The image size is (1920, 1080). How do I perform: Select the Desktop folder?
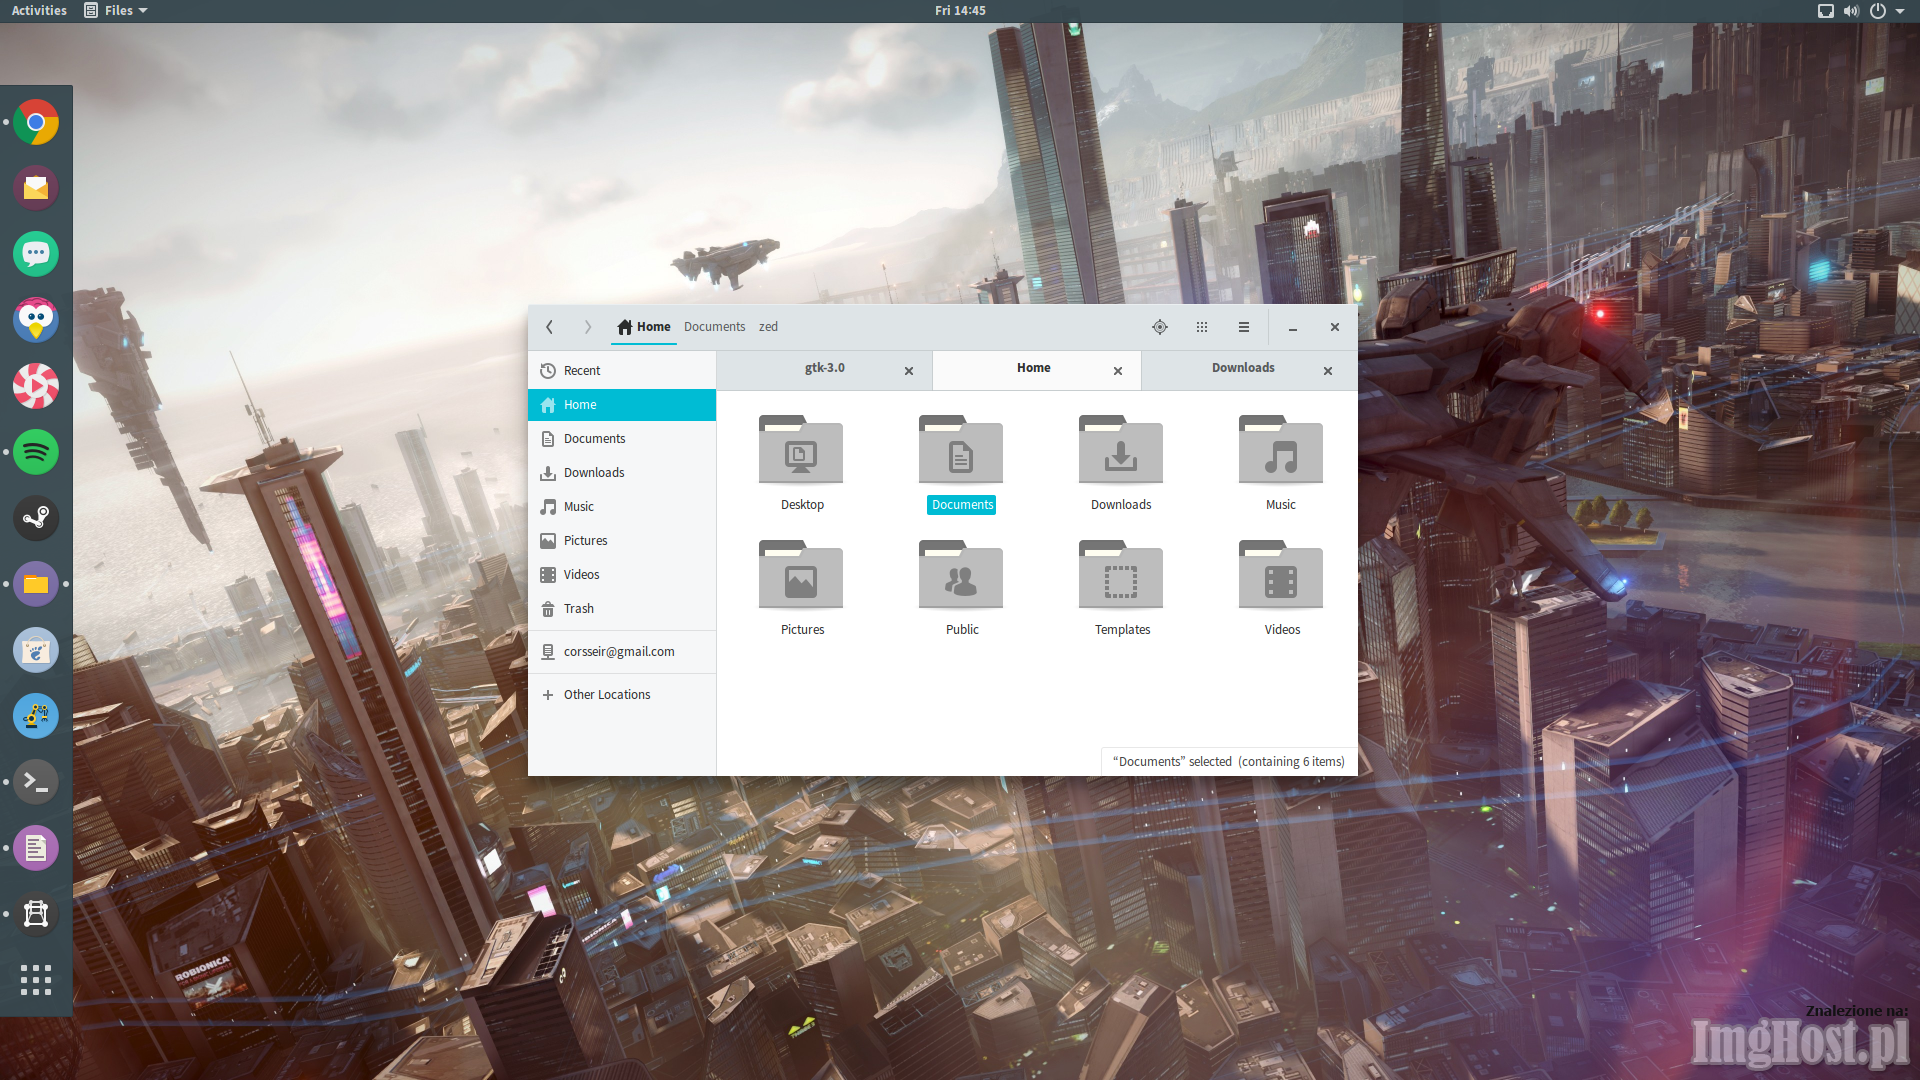[801, 450]
